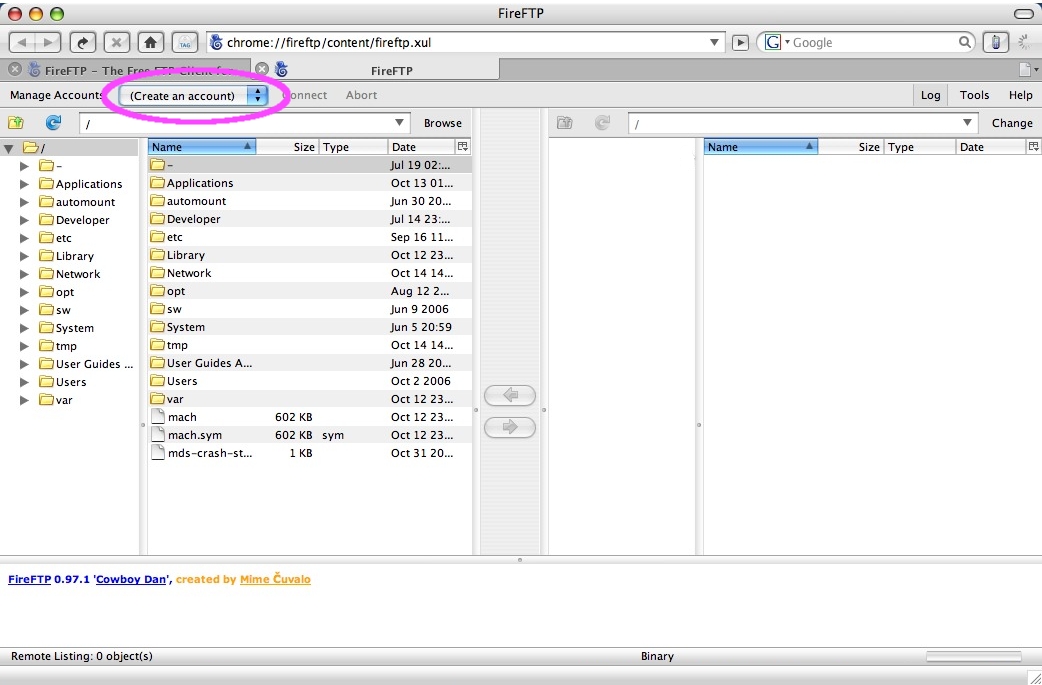The height and width of the screenshot is (685, 1042).
Task: Click the browser stop button
Action: tap(116, 43)
